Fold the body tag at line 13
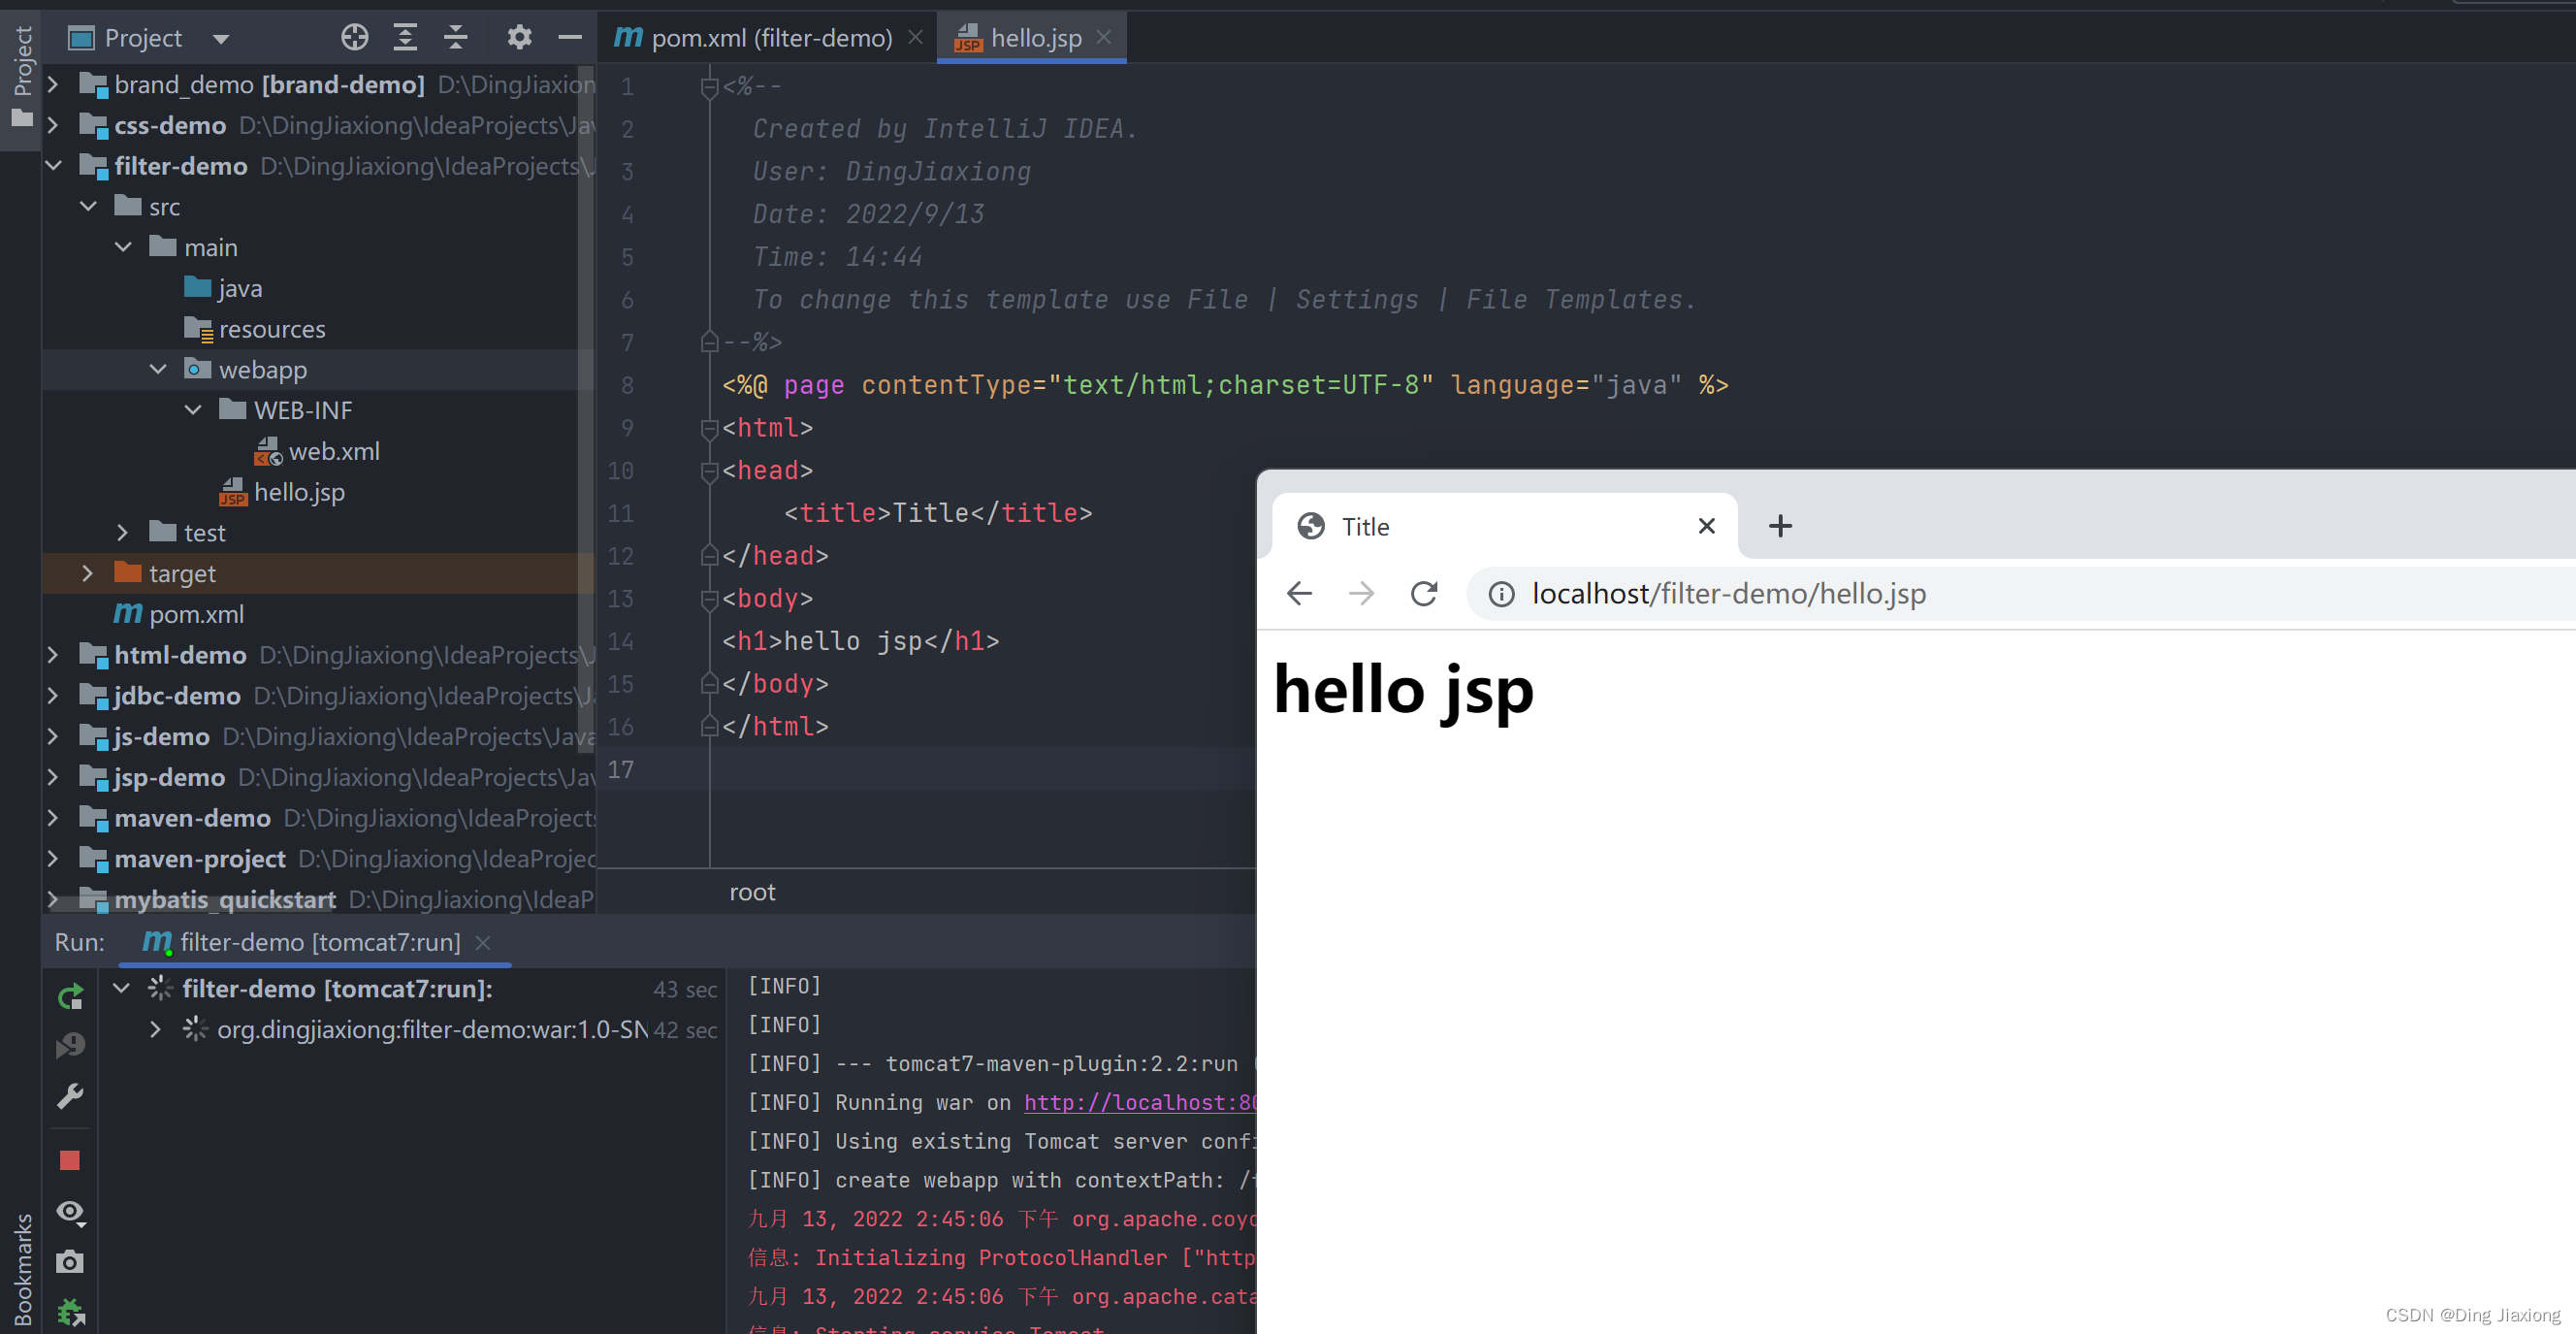 [x=710, y=600]
